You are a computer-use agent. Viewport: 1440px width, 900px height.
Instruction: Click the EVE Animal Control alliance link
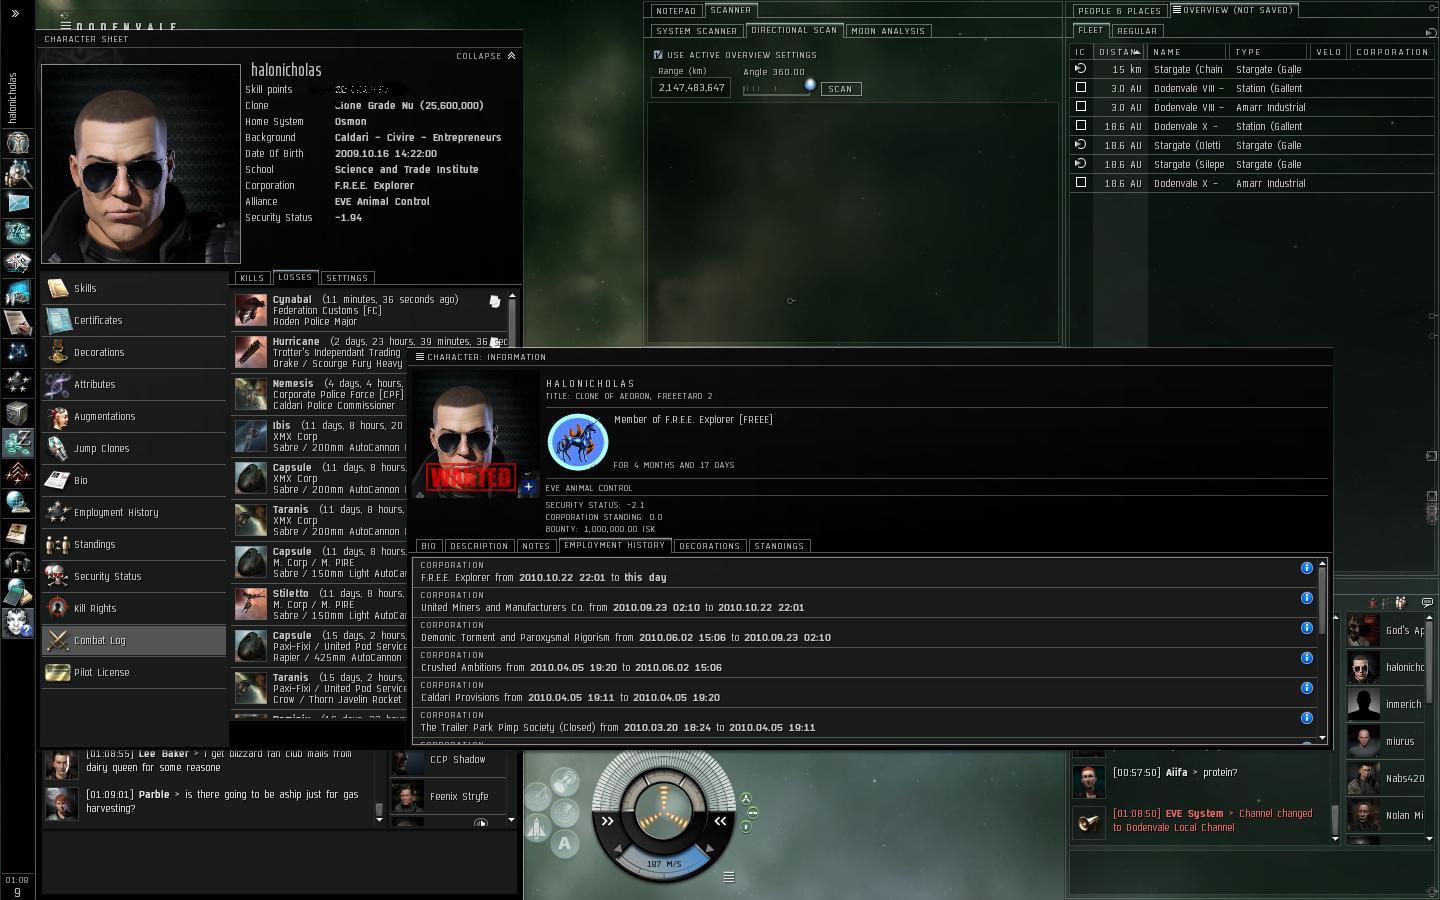pos(589,488)
